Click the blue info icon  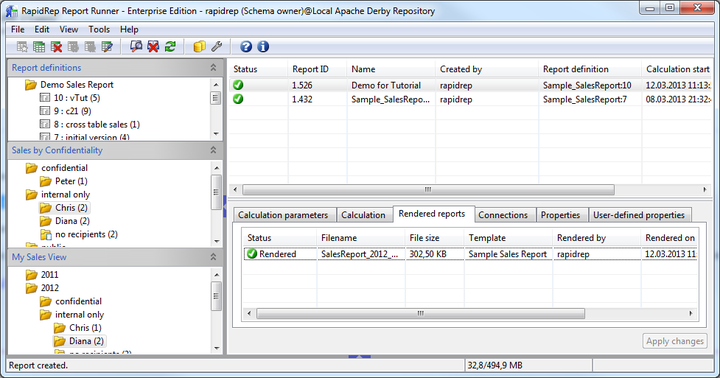263,46
